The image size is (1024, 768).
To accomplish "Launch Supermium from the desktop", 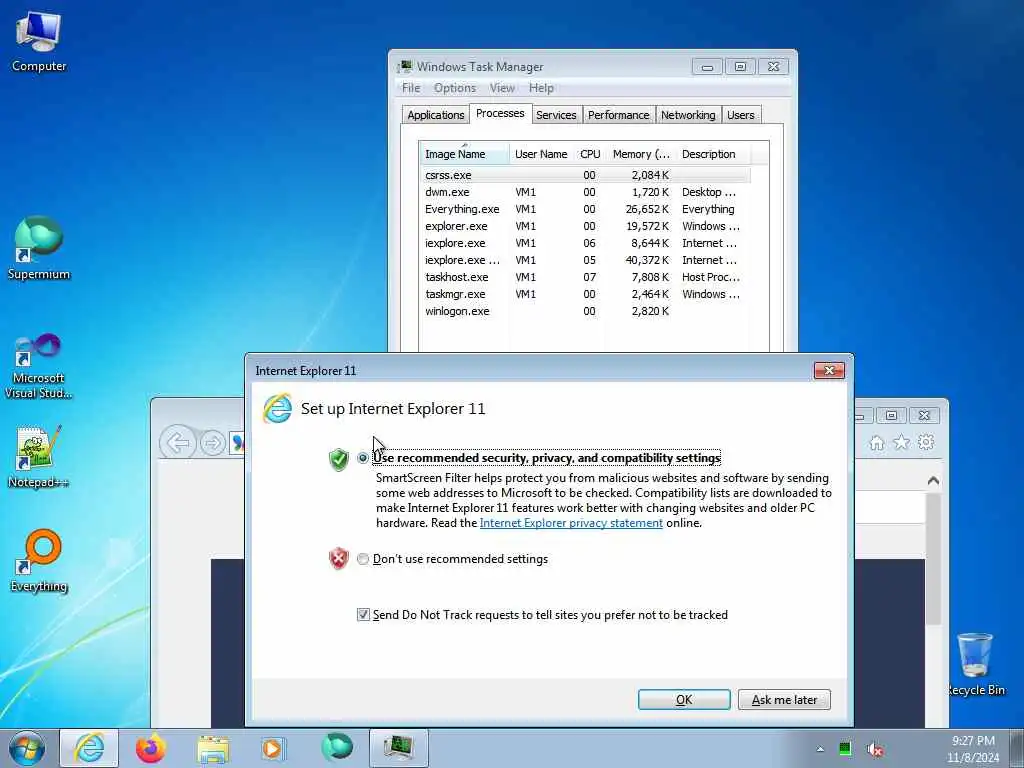I will pyautogui.click(x=39, y=248).
